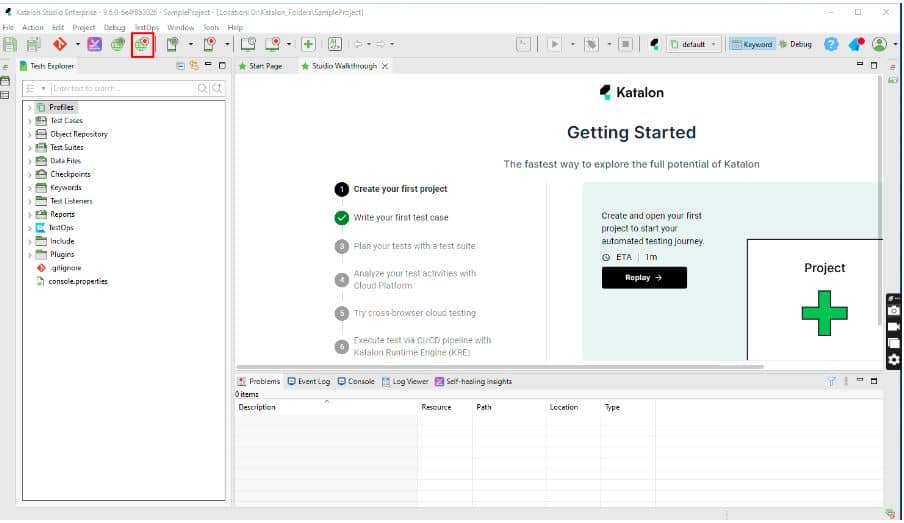This screenshot has height=523, width=904.
Task: Click the terminal command icon in toolbar
Action: pos(523,44)
